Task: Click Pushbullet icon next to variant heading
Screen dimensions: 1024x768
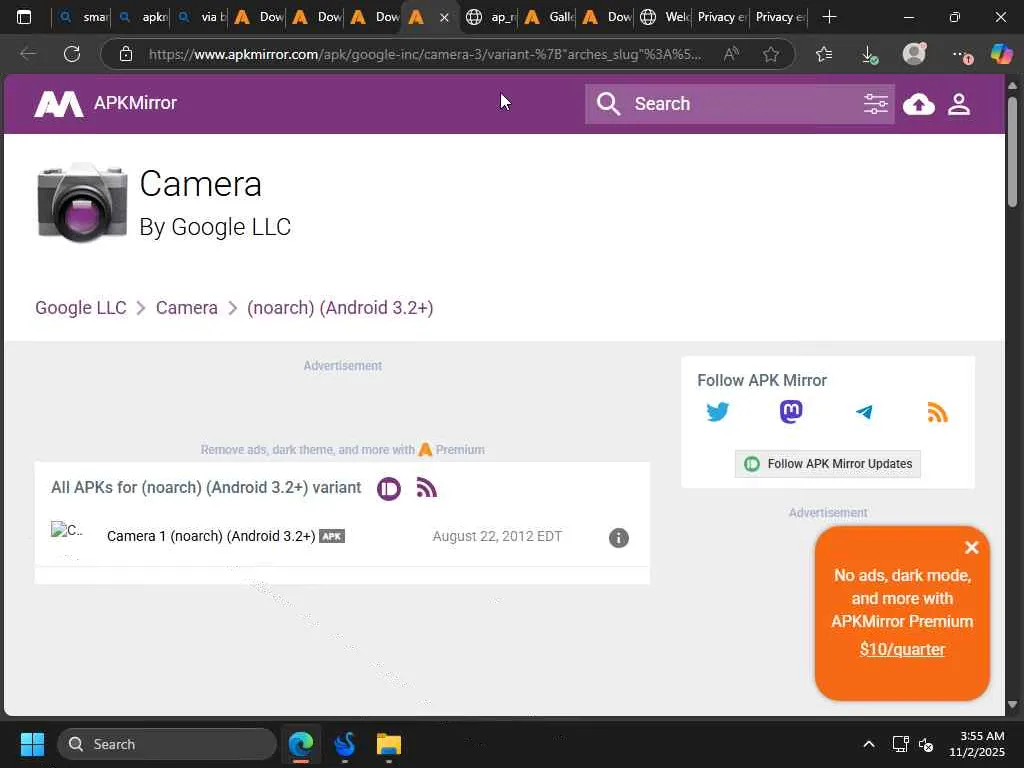Action: coord(389,488)
